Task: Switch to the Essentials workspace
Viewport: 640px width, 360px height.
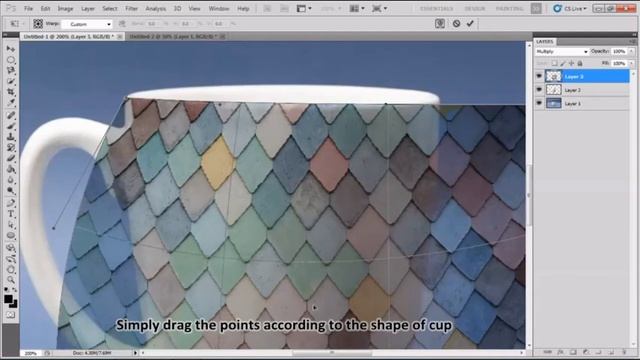Action: (x=436, y=9)
